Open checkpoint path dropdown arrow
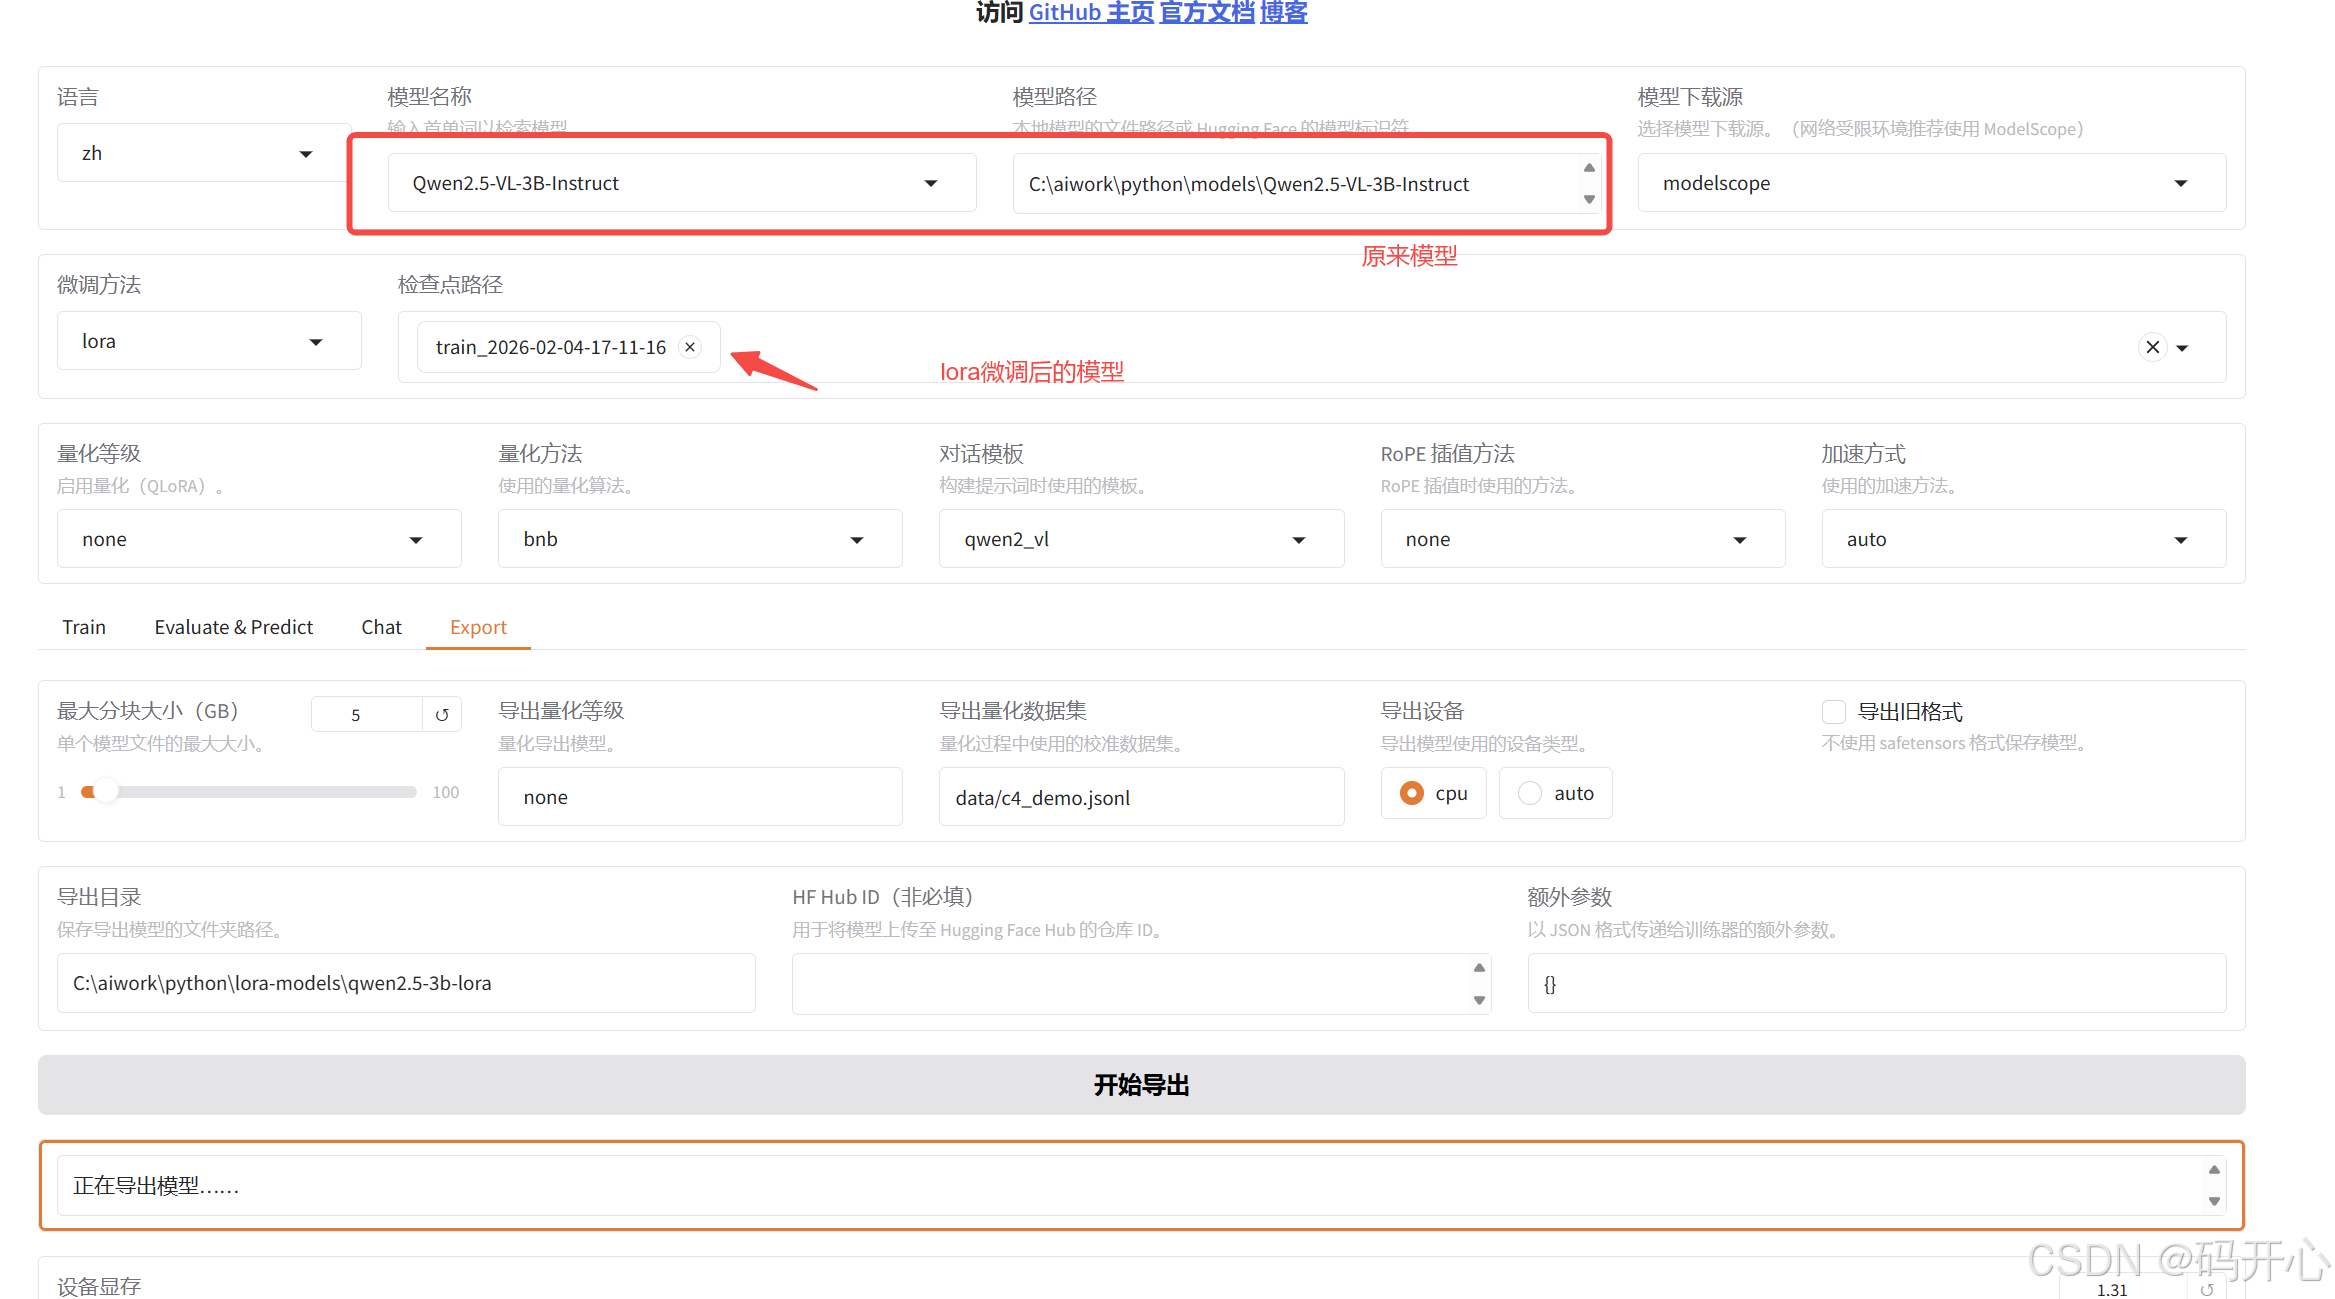This screenshot has width=2335, height=1299. (x=2183, y=348)
